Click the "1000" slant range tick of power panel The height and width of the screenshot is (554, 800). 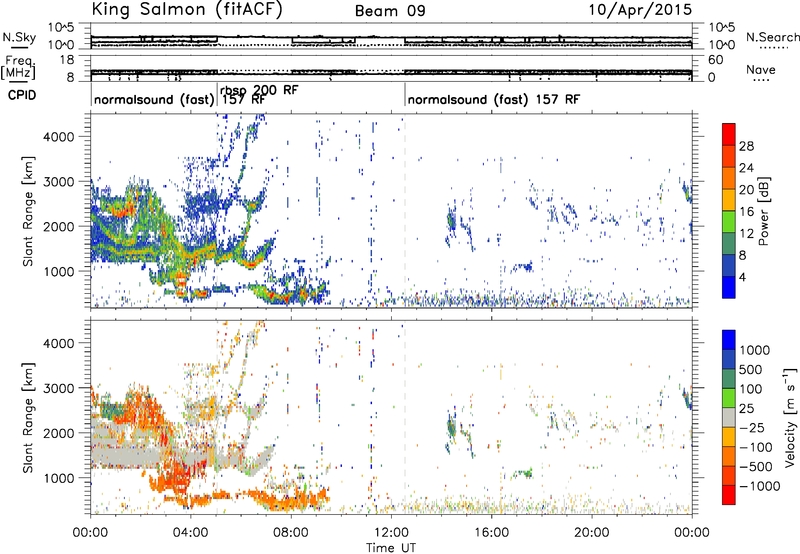point(58,272)
